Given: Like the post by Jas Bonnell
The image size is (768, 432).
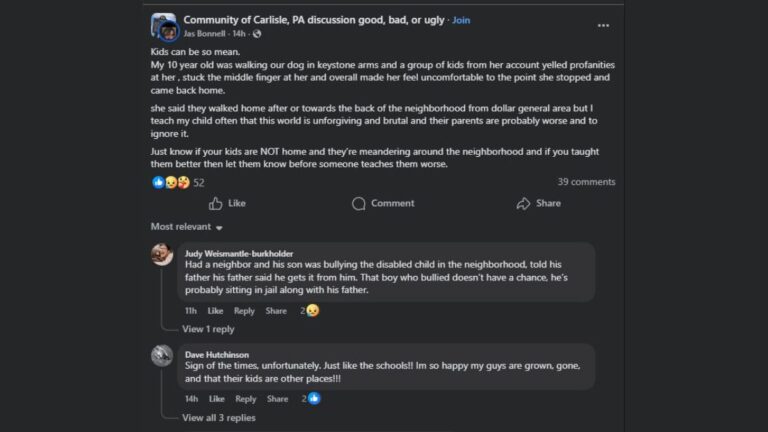Looking at the screenshot, I should [x=227, y=203].
